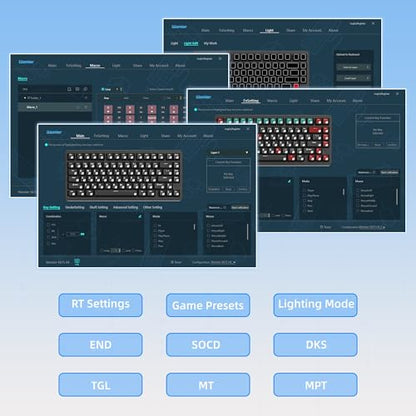Image resolution: width=416 pixels, height=416 pixels.
Task: Click the front window's Media list scrollbar
Action: [194, 227]
